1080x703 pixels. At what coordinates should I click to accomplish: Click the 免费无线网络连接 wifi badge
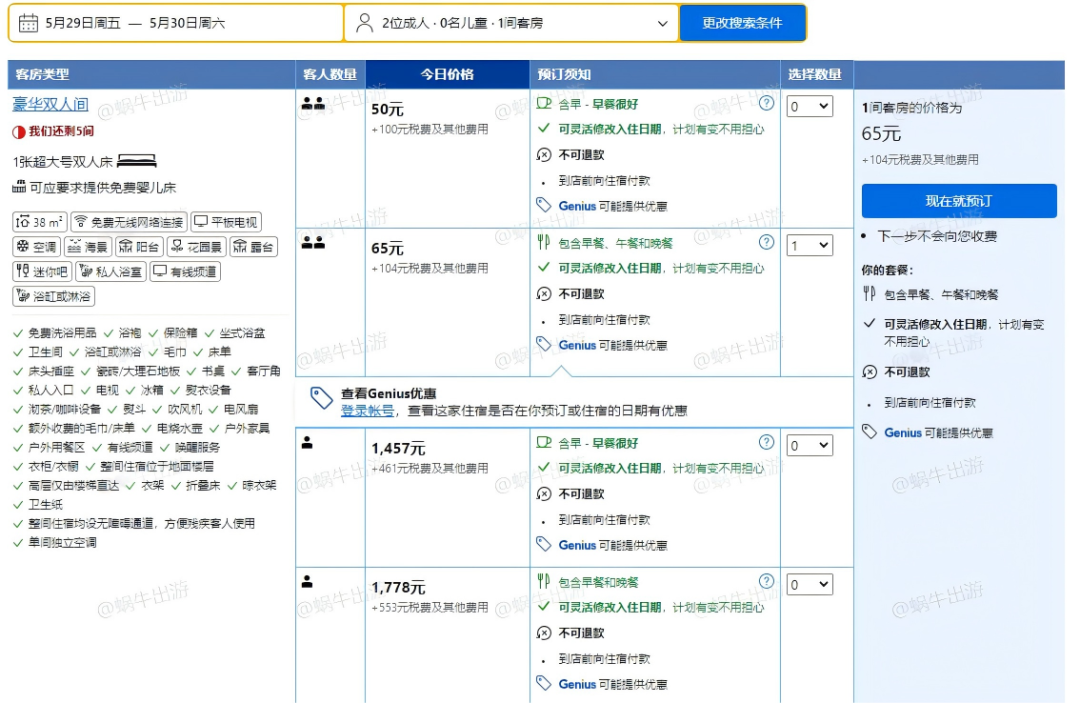click(x=129, y=222)
